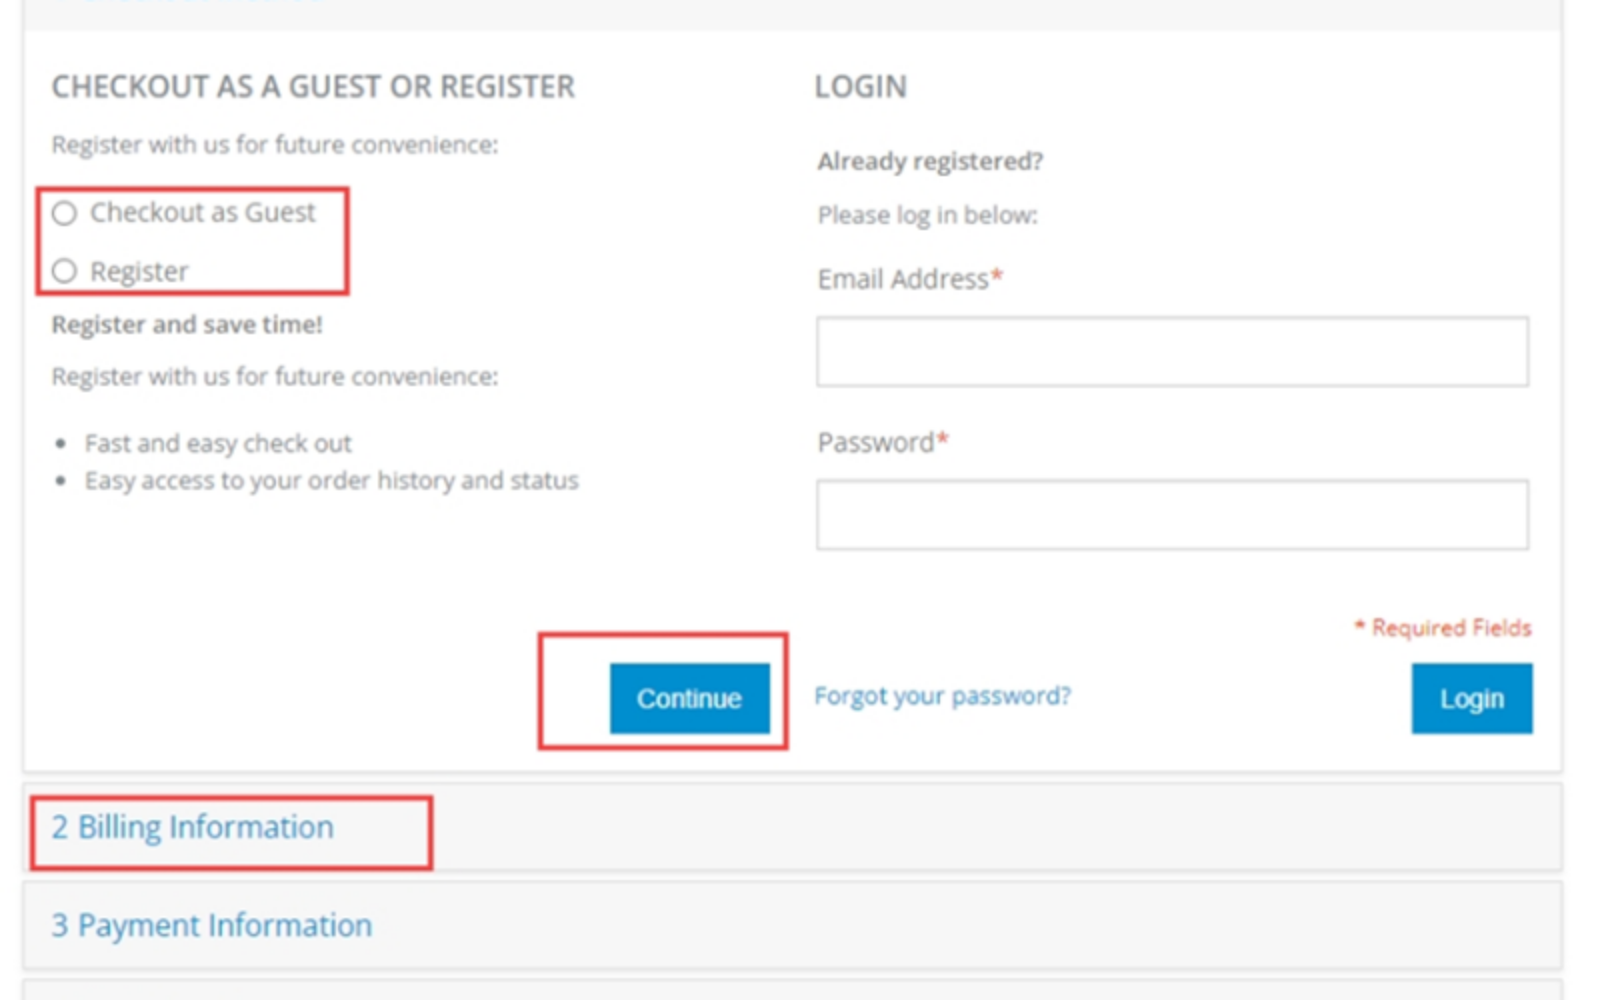Image resolution: width=1600 pixels, height=1000 pixels.
Task: Click the order history and status bullet
Action: click(331, 481)
